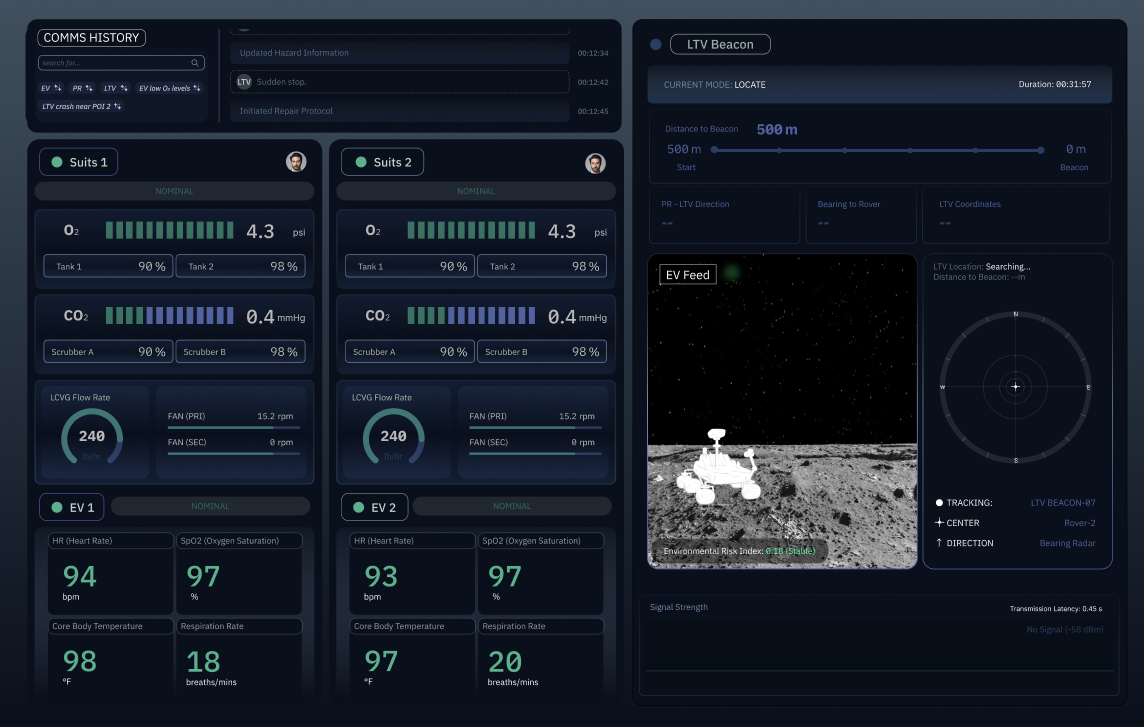Toggle the LTV Beacon status indicator dot
Screen dimensions: 1144x727
click(656, 45)
